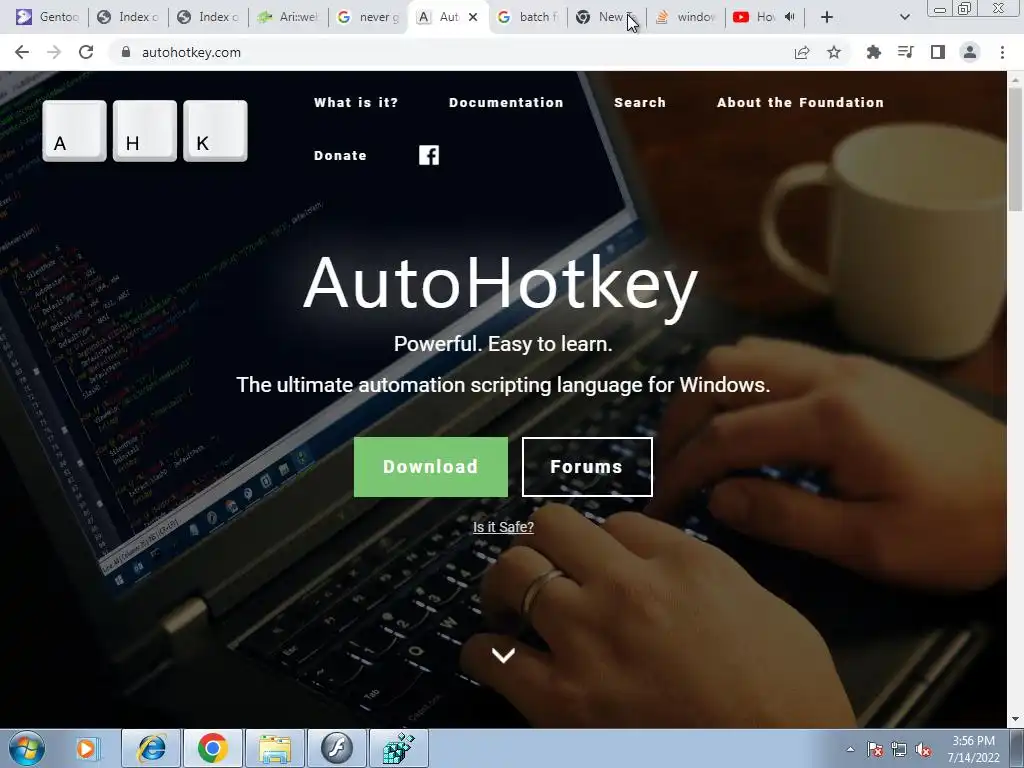Reload the autohotkey.com page
Image resolution: width=1024 pixels, height=768 pixels.
tap(86, 52)
